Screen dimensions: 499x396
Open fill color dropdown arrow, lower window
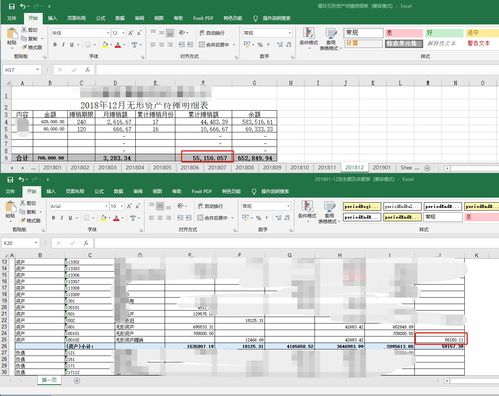(x=109, y=218)
